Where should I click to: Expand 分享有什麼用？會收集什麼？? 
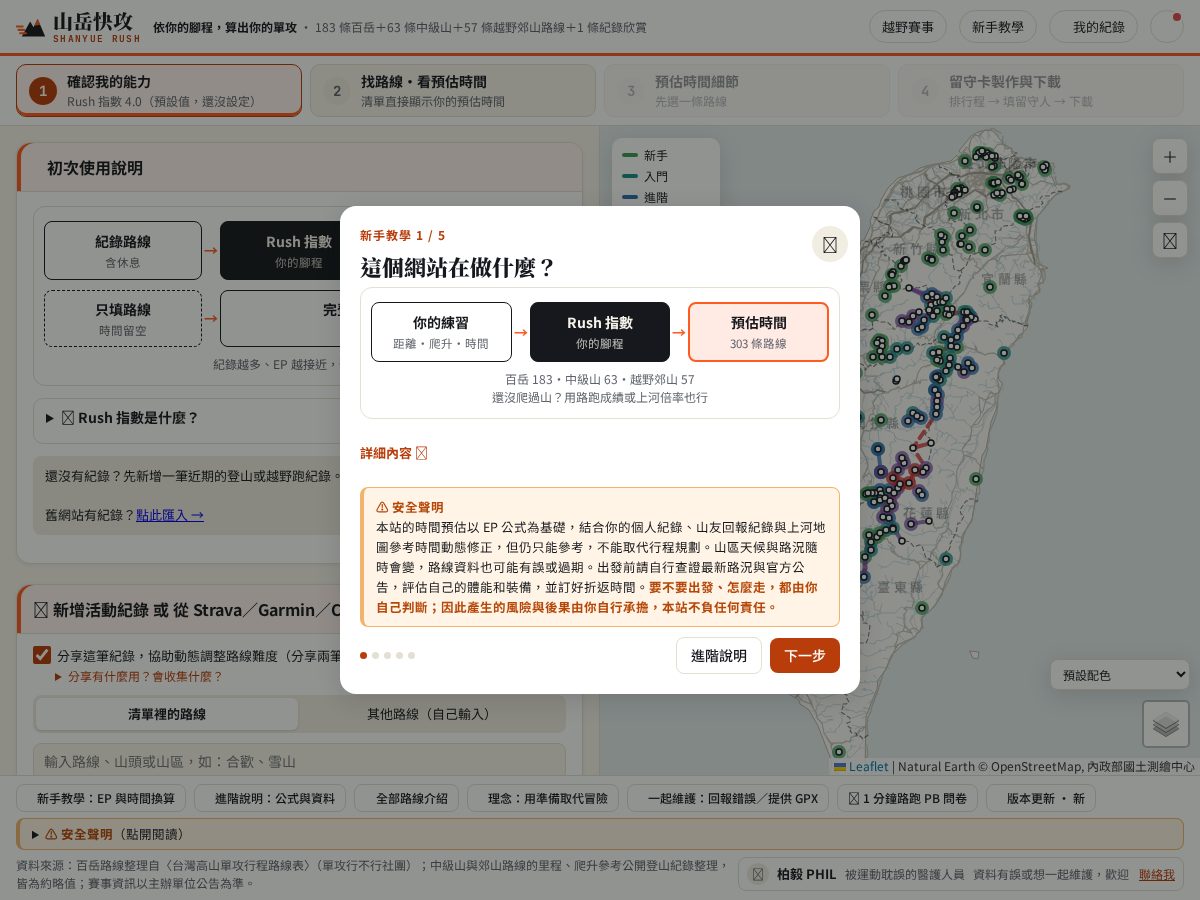tap(139, 677)
